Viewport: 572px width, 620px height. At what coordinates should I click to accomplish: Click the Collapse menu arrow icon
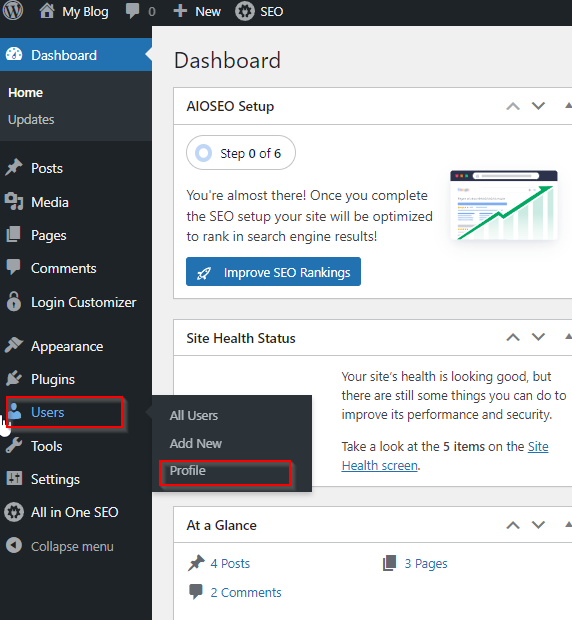pos(14,546)
